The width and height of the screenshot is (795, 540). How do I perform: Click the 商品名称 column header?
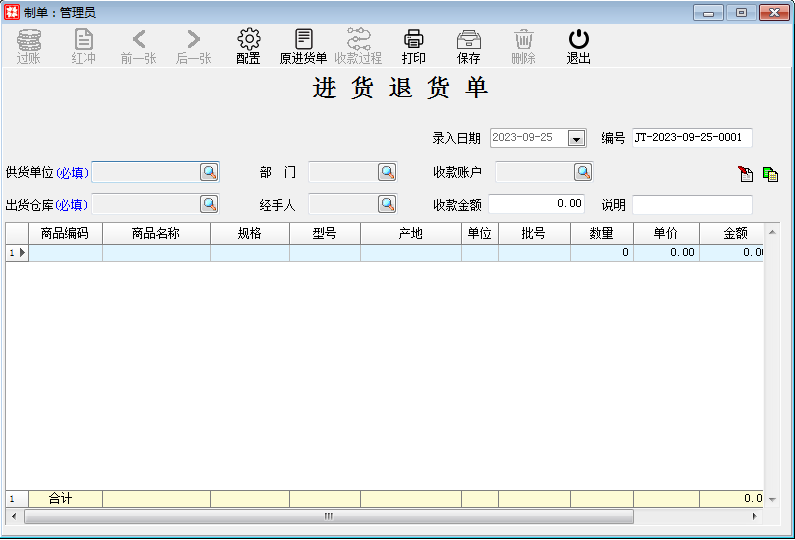(x=156, y=233)
